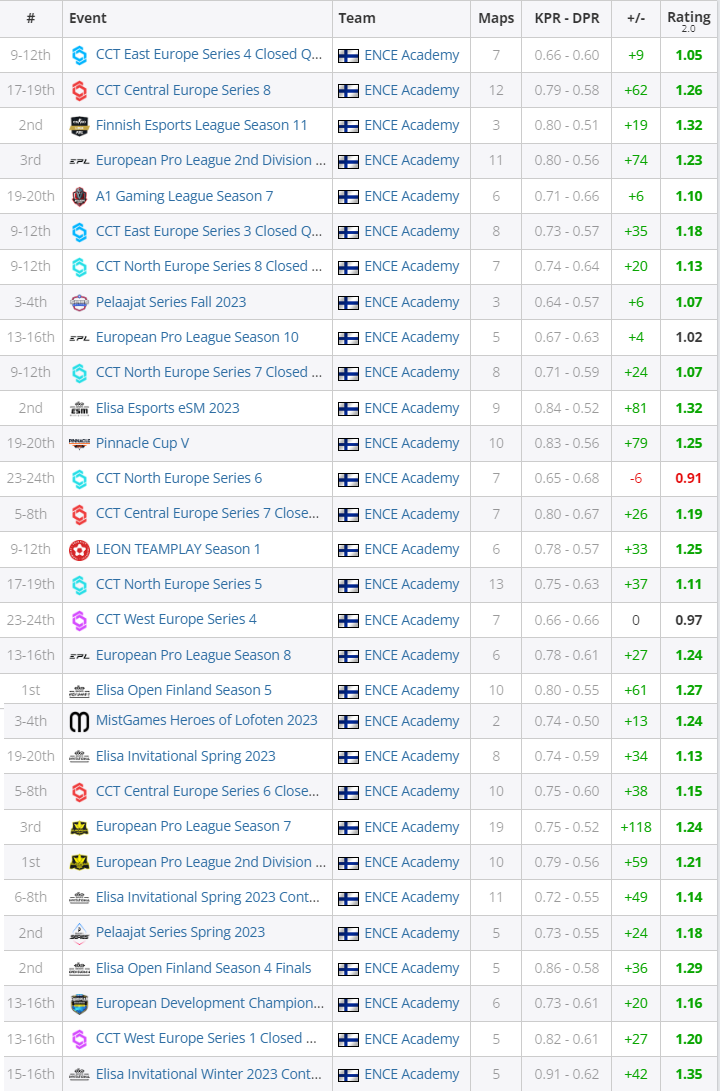
Task: Open the European Pro League Season 10 link
Action: 197,337
